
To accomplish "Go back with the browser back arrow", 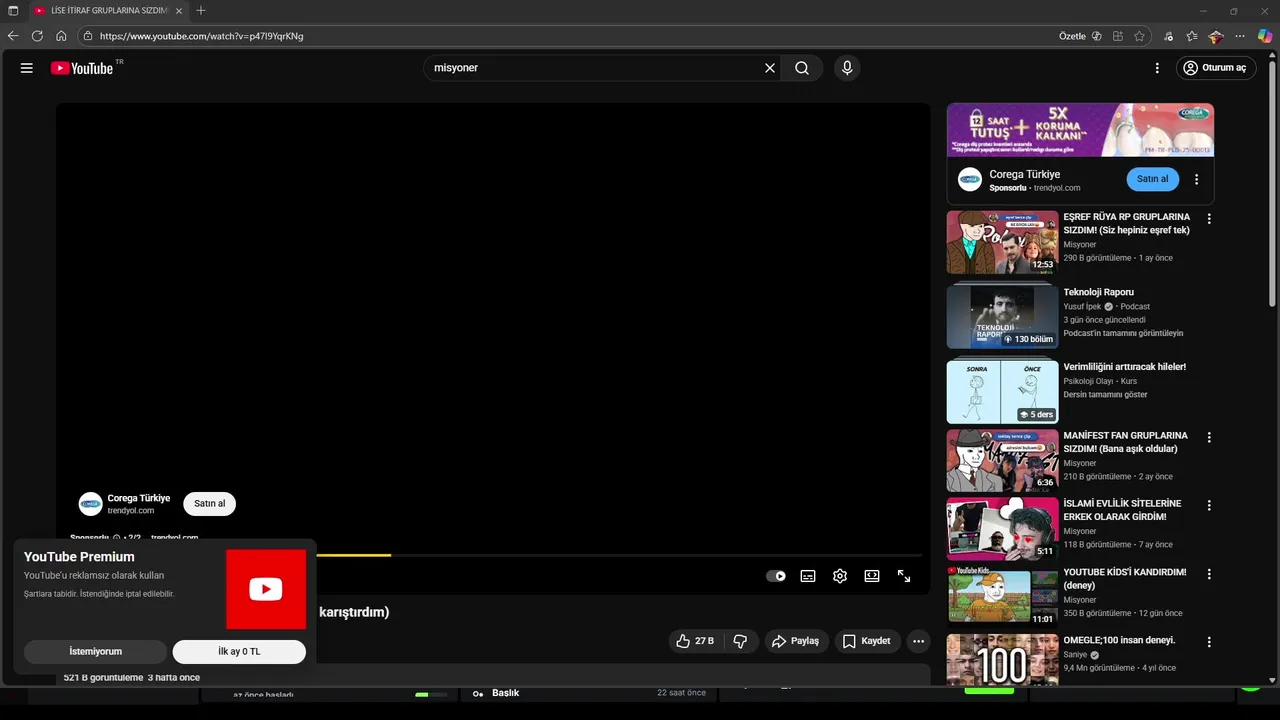I will point(13,36).
